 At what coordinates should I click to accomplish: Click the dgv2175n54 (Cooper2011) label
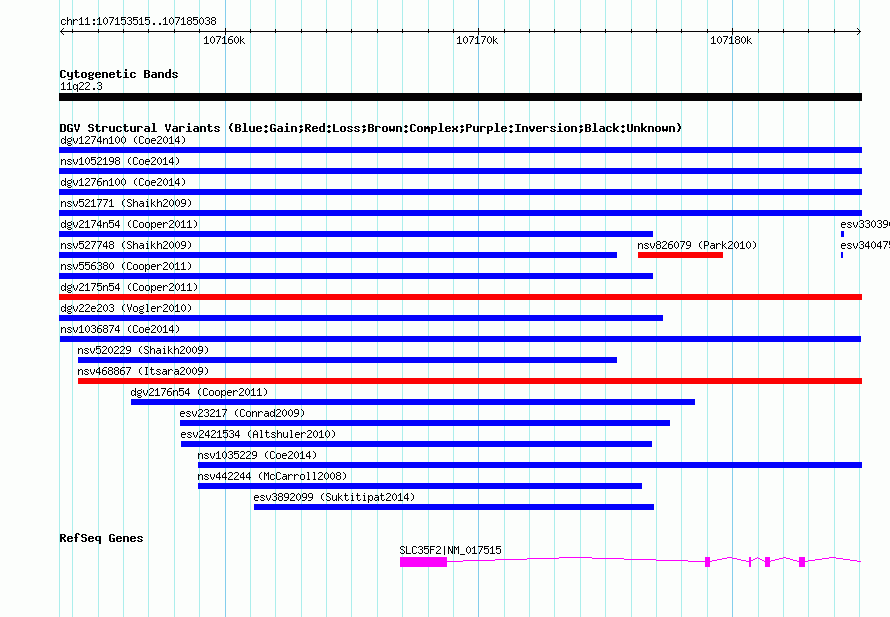pos(129,287)
